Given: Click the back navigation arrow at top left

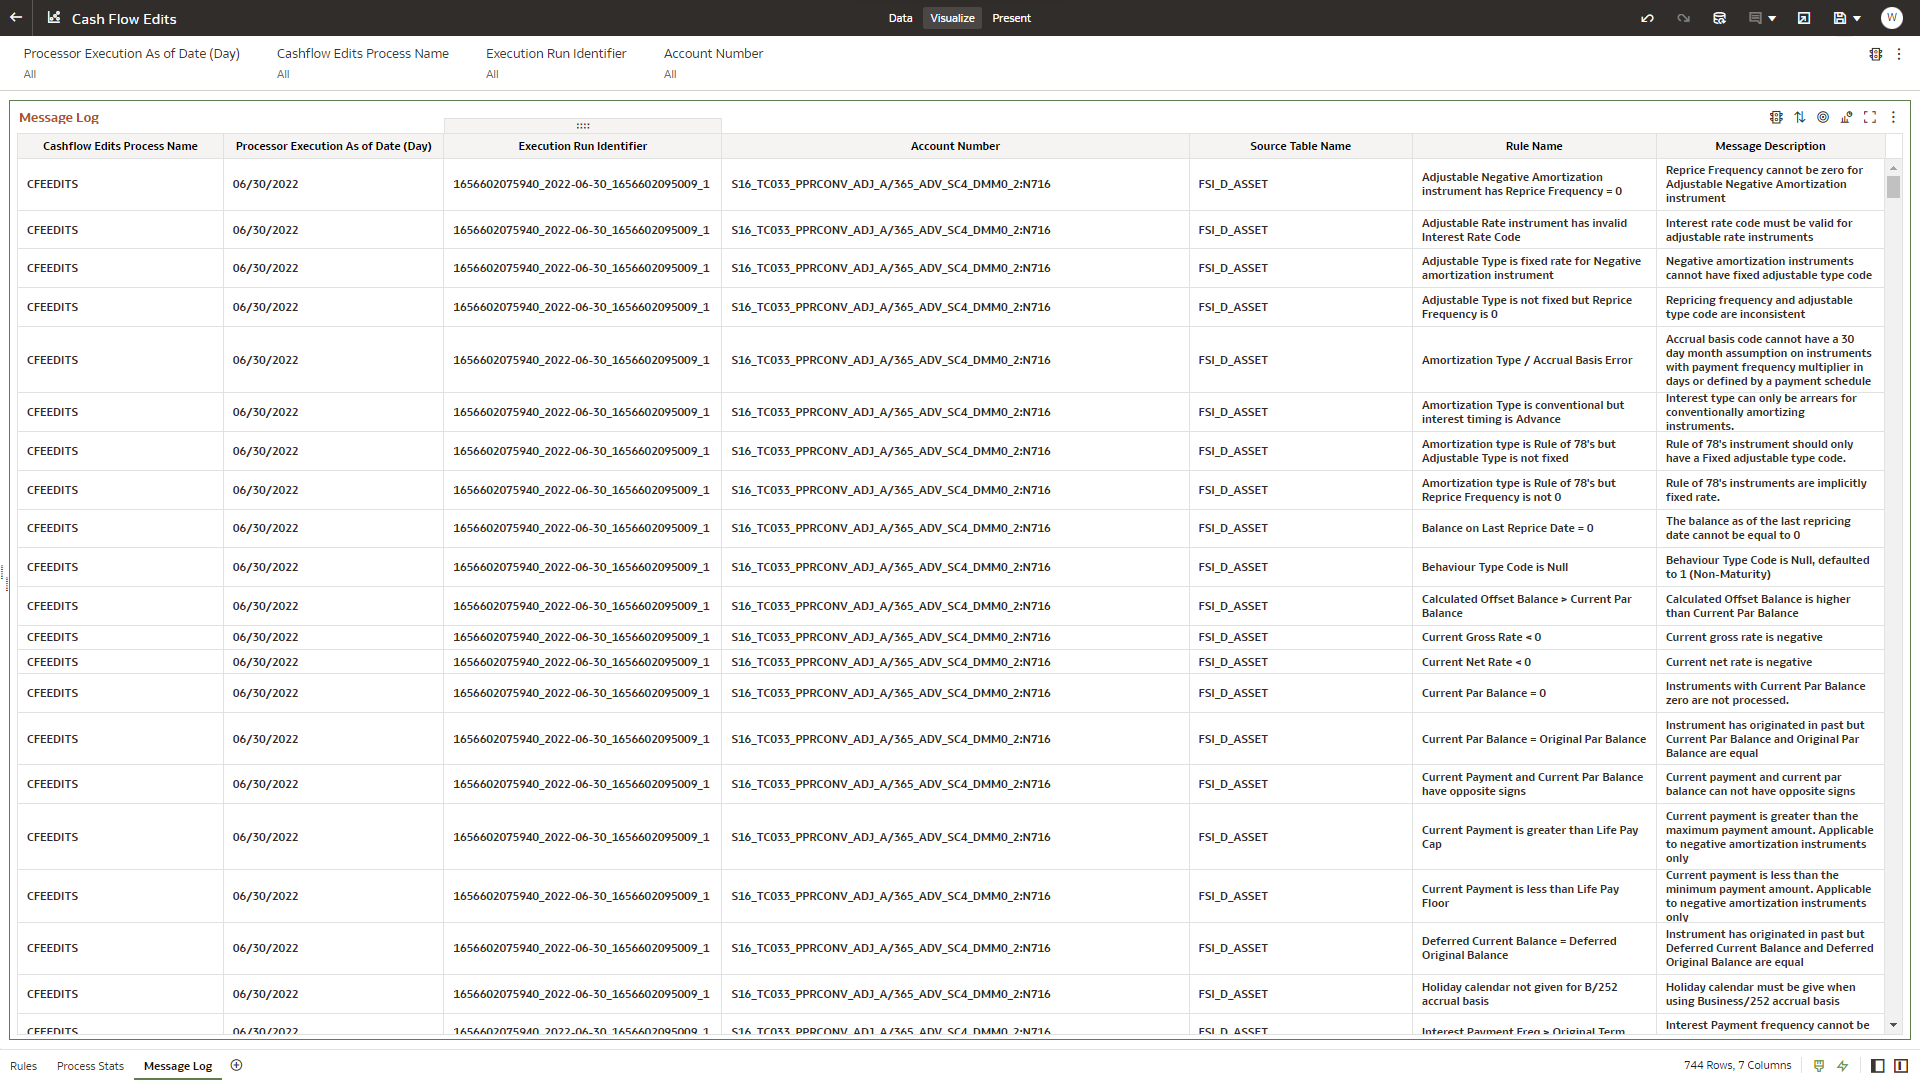Looking at the screenshot, I should [x=17, y=17].
